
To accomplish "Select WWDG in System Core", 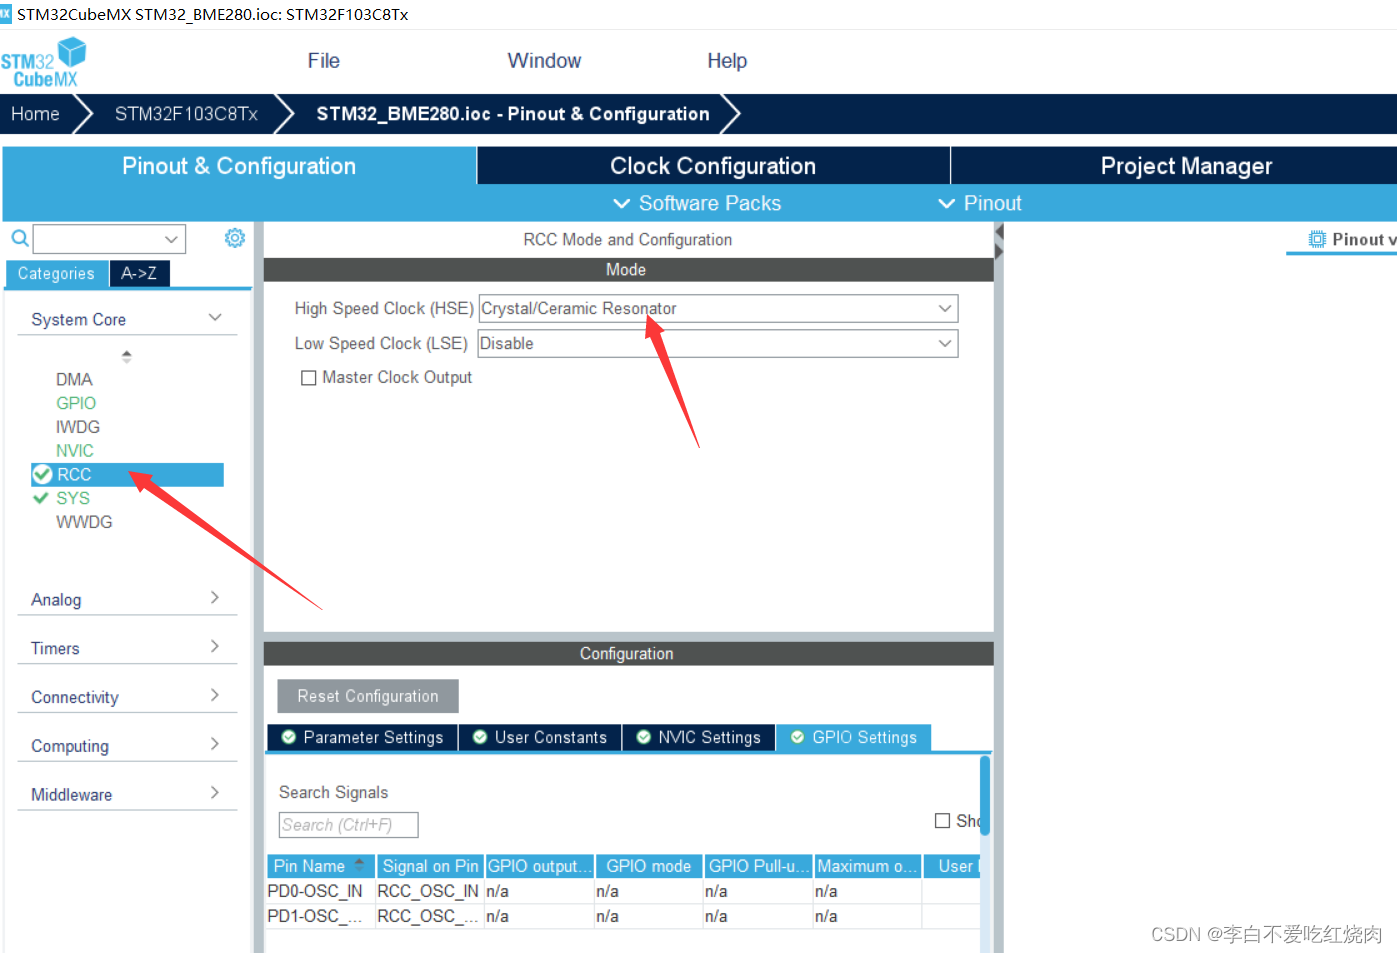I will (84, 522).
